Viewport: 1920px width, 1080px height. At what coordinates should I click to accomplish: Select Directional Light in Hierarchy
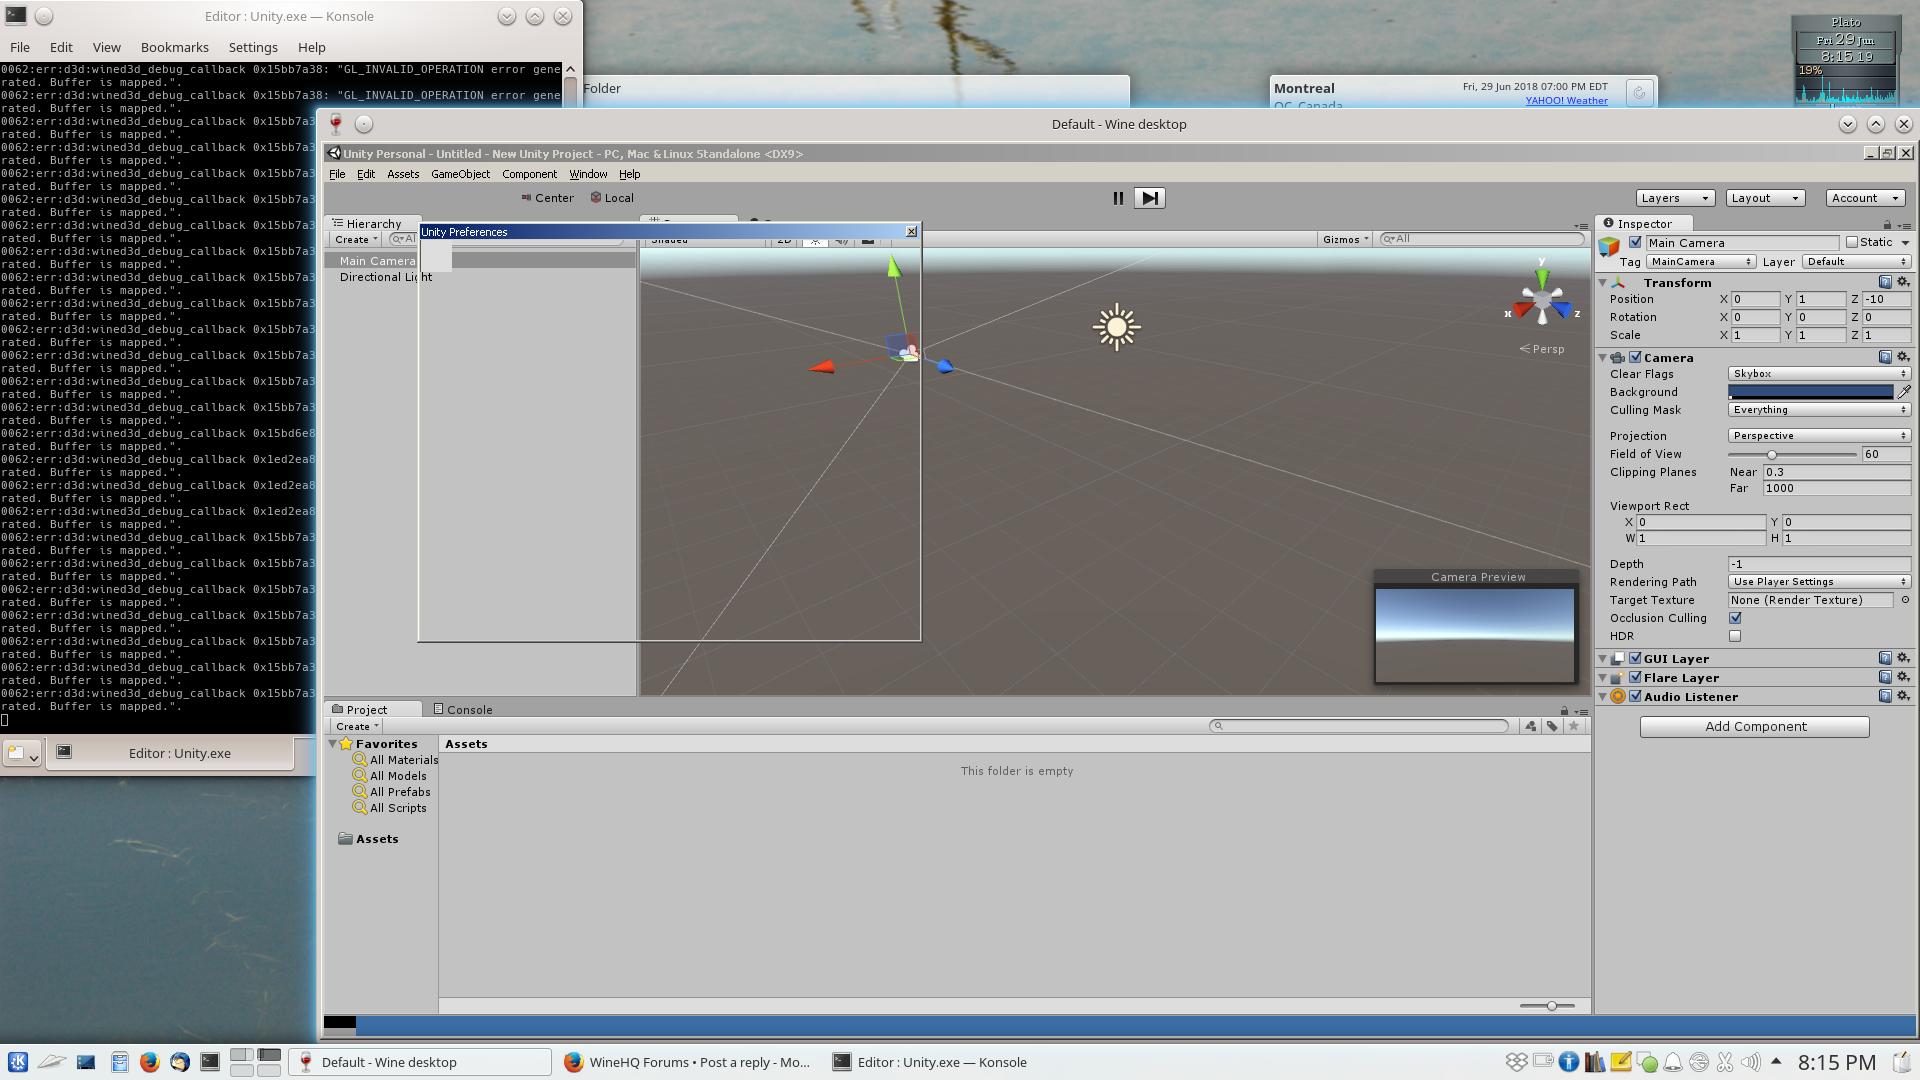(385, 277)
